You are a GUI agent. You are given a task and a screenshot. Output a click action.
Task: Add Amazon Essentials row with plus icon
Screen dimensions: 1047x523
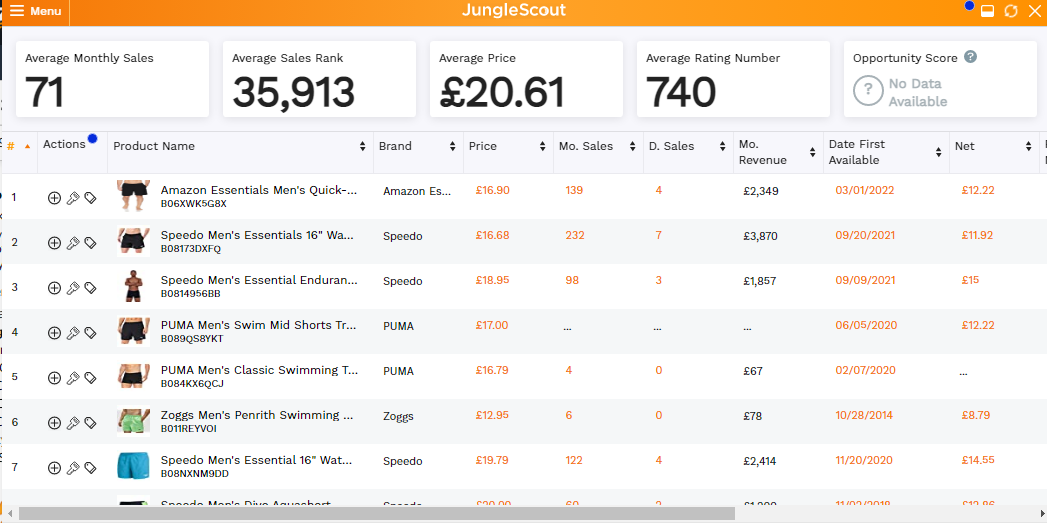[55, 198]
